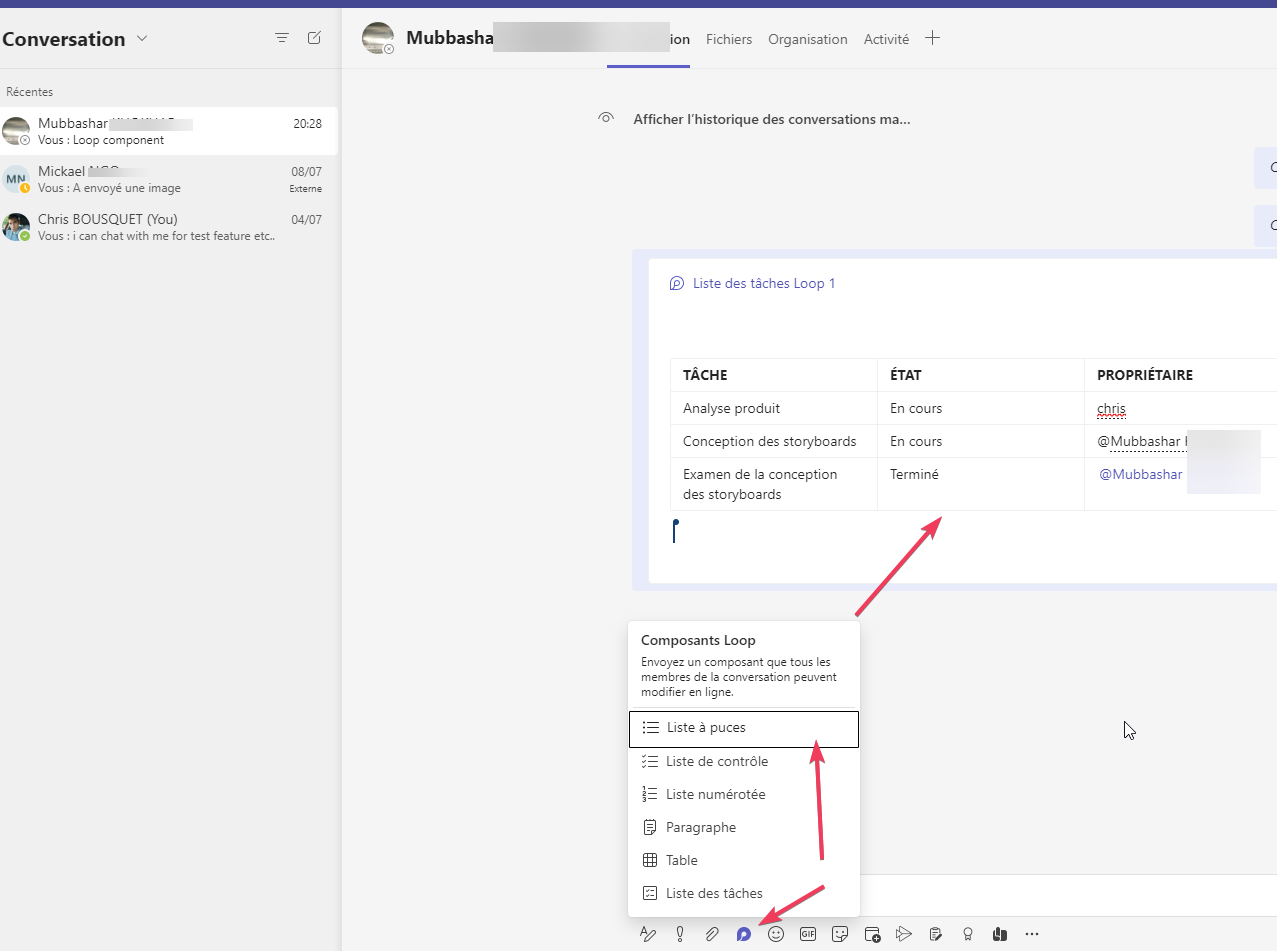
Task: Click the dark stacked-blocks app icon
Action: coord(1000,934)
